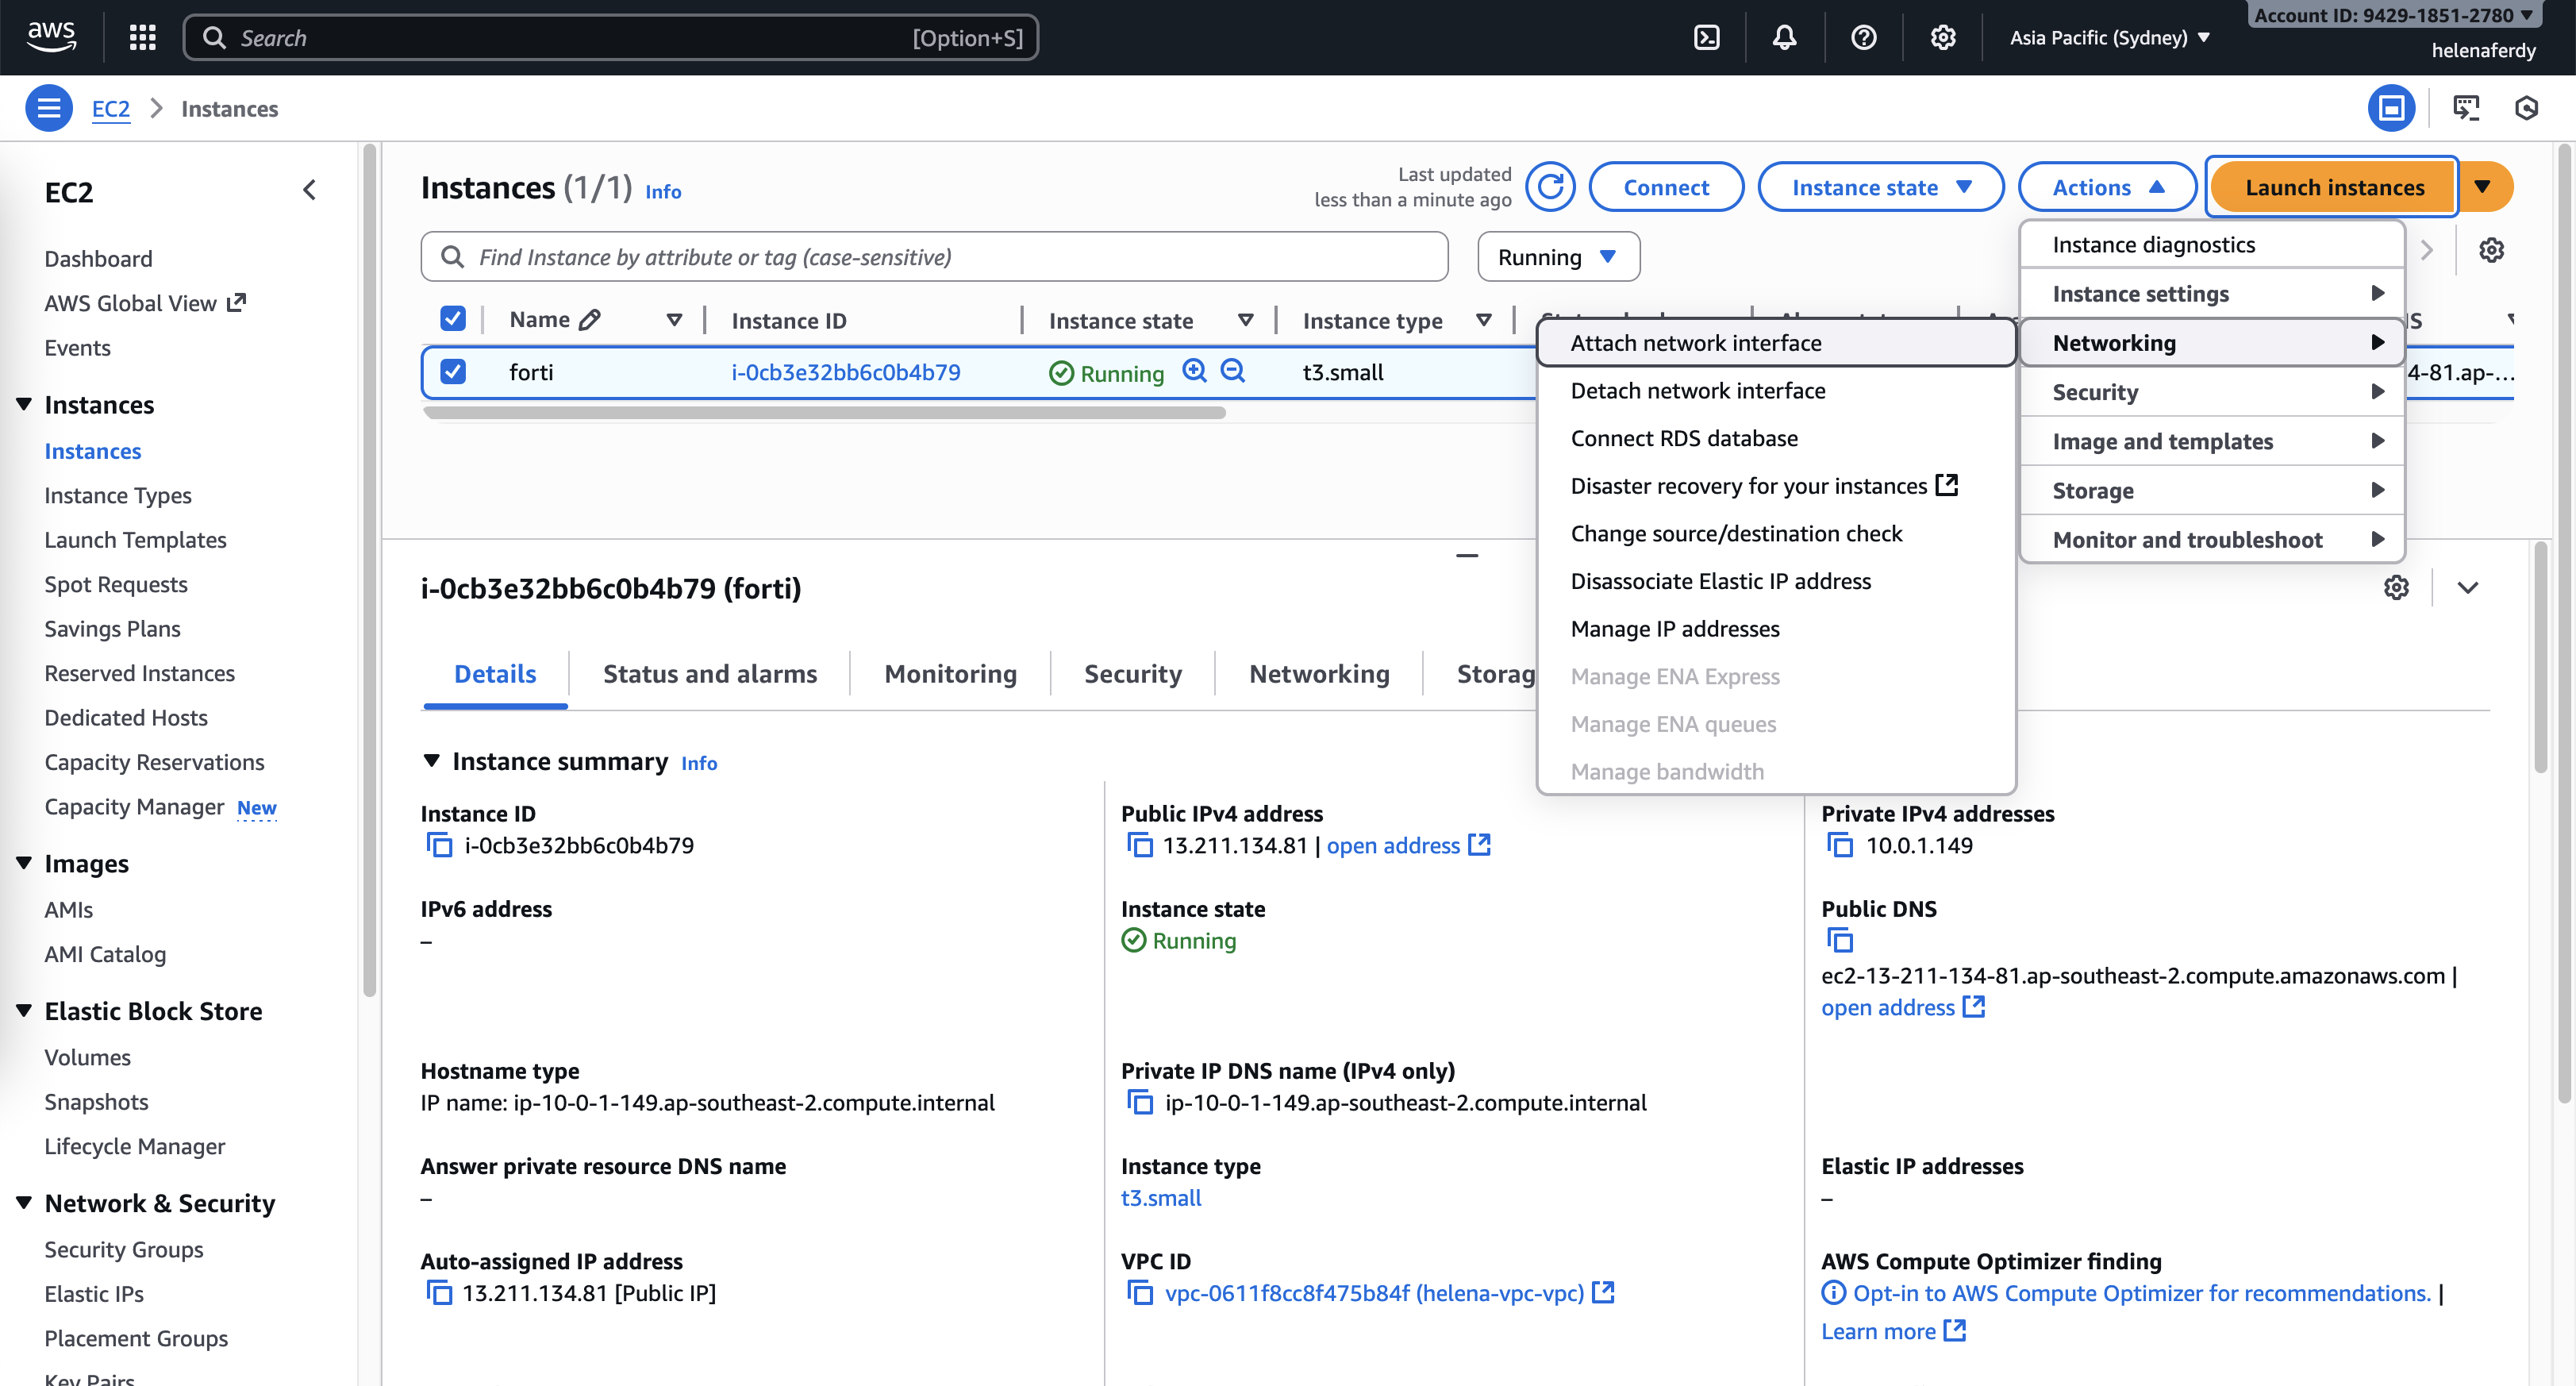Image resolution: width=2576 pixels, height=1386 pixels.
Task: Open table preferences gear icon
Action: click(x=2491, y=250)
